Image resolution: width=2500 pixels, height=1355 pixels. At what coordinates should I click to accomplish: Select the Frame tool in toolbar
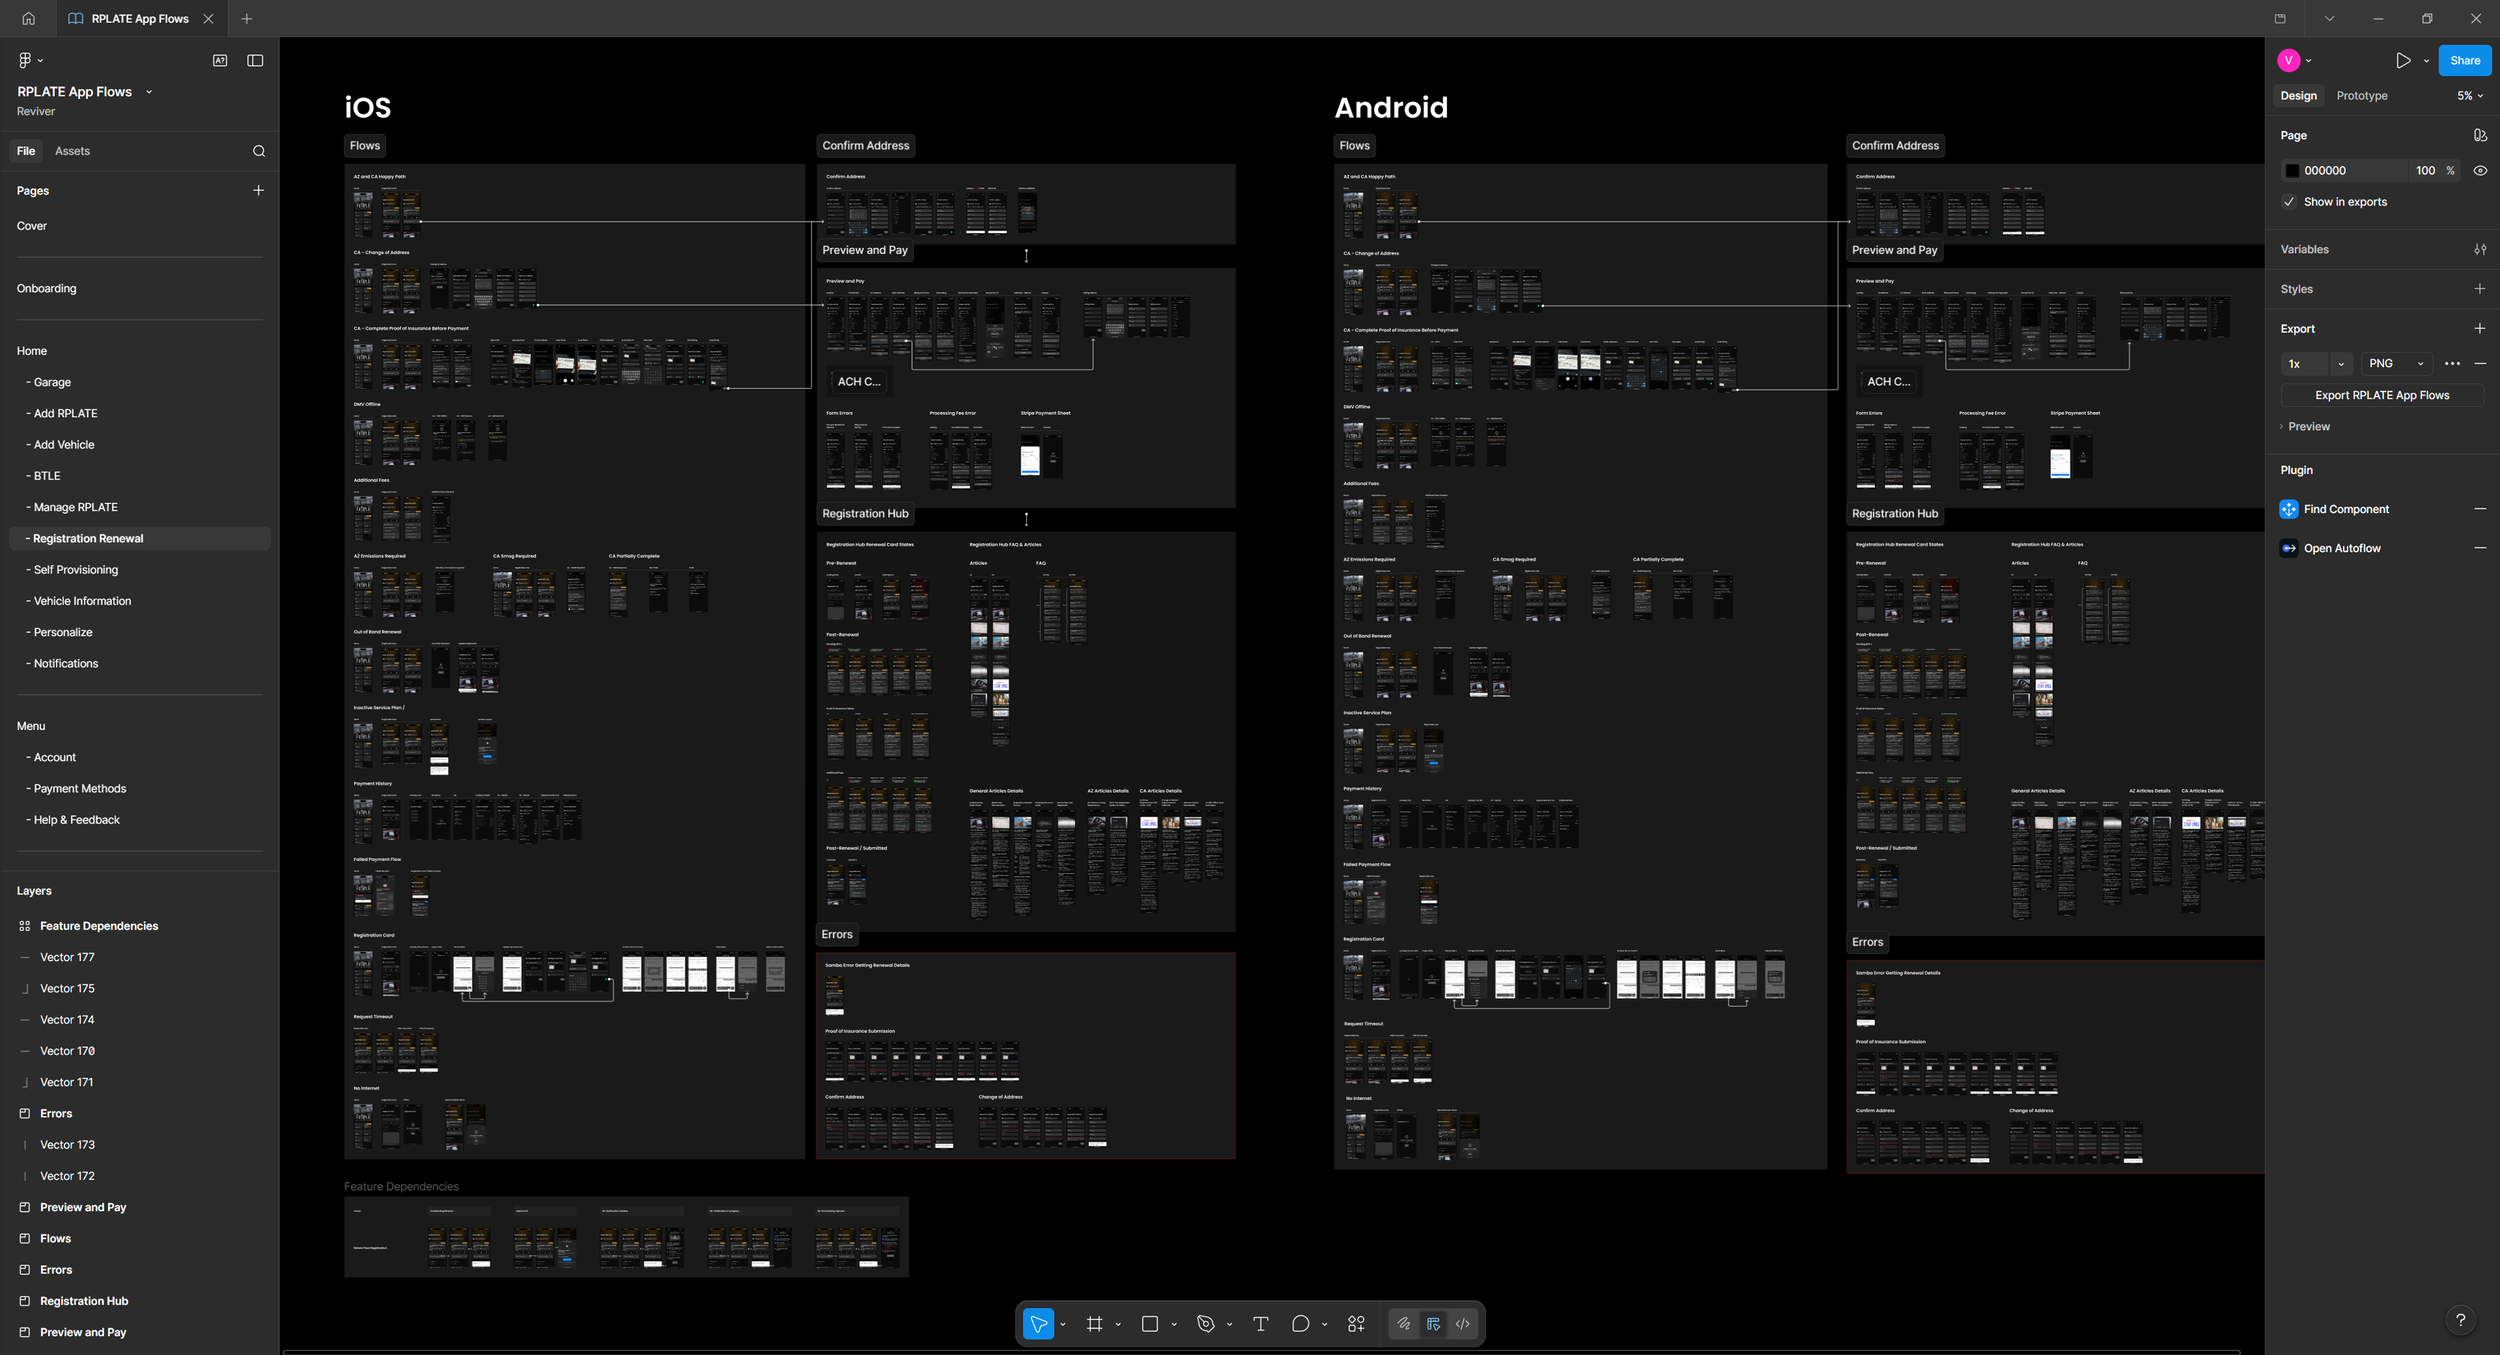tap(1094, 1324)
